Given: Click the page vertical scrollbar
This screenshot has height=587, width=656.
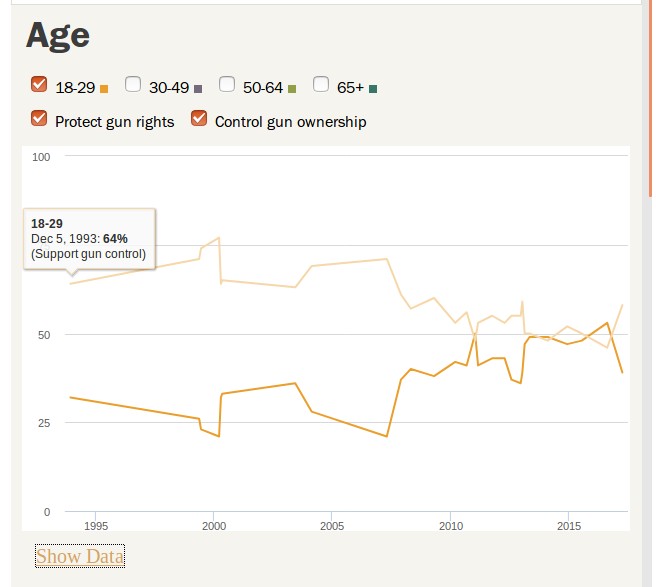Looking at the screenshot, I should coord(648,300).
